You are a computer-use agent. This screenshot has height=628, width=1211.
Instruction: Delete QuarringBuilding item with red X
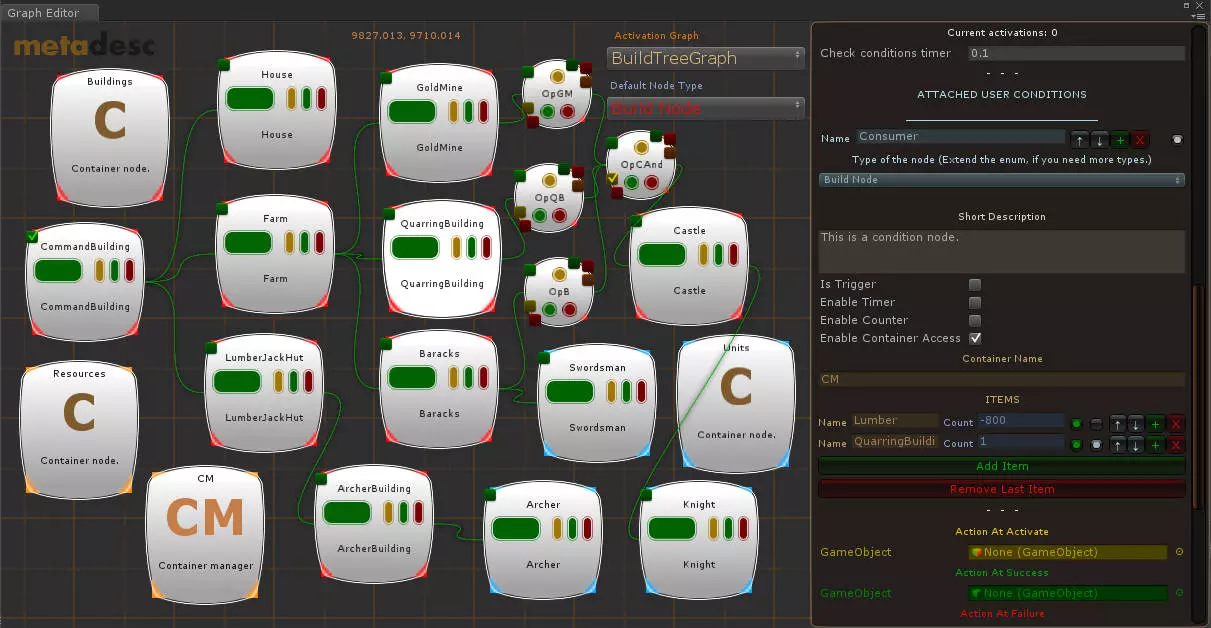coord(1176,444)
